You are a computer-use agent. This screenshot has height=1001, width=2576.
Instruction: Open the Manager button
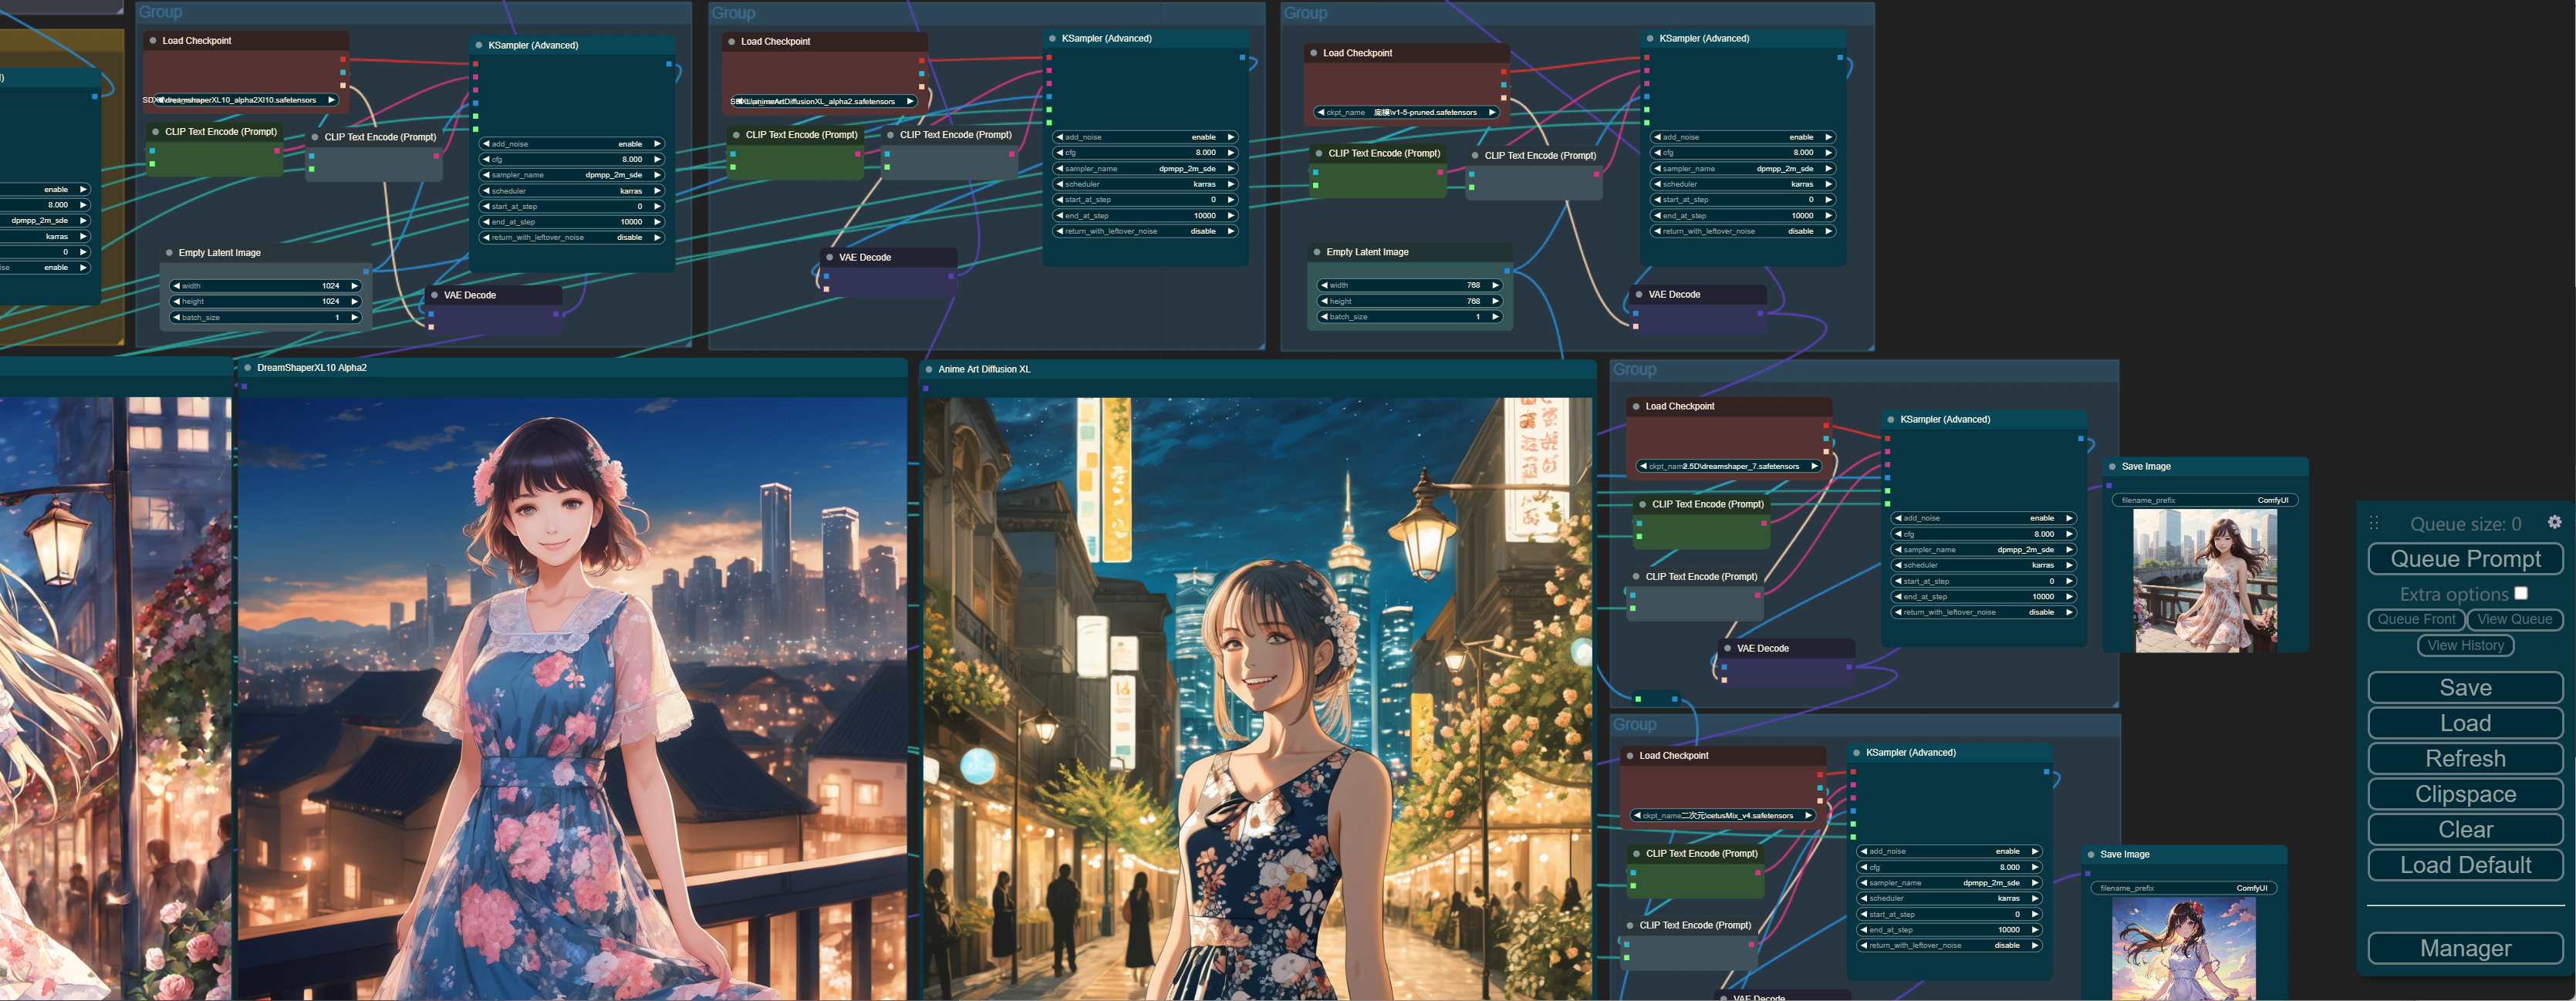[2465, 948]
